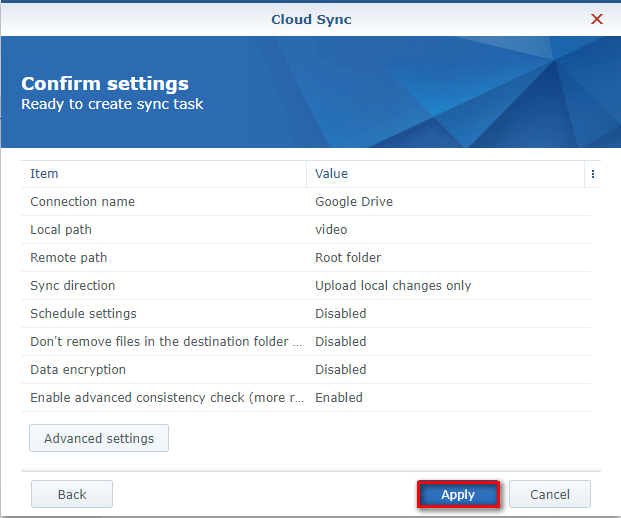Screen dimensions: 621x518
Task: Click the 'Remote path' item label
Action: (68, 258)
